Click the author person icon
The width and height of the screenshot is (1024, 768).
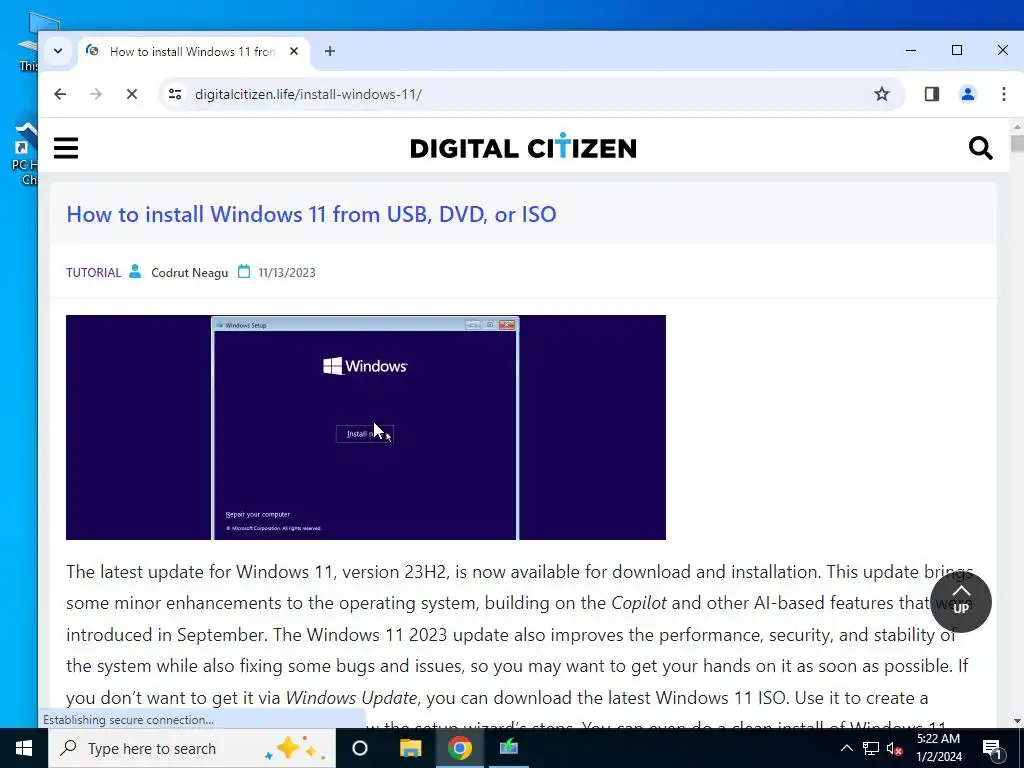click(x=135, y=271)
